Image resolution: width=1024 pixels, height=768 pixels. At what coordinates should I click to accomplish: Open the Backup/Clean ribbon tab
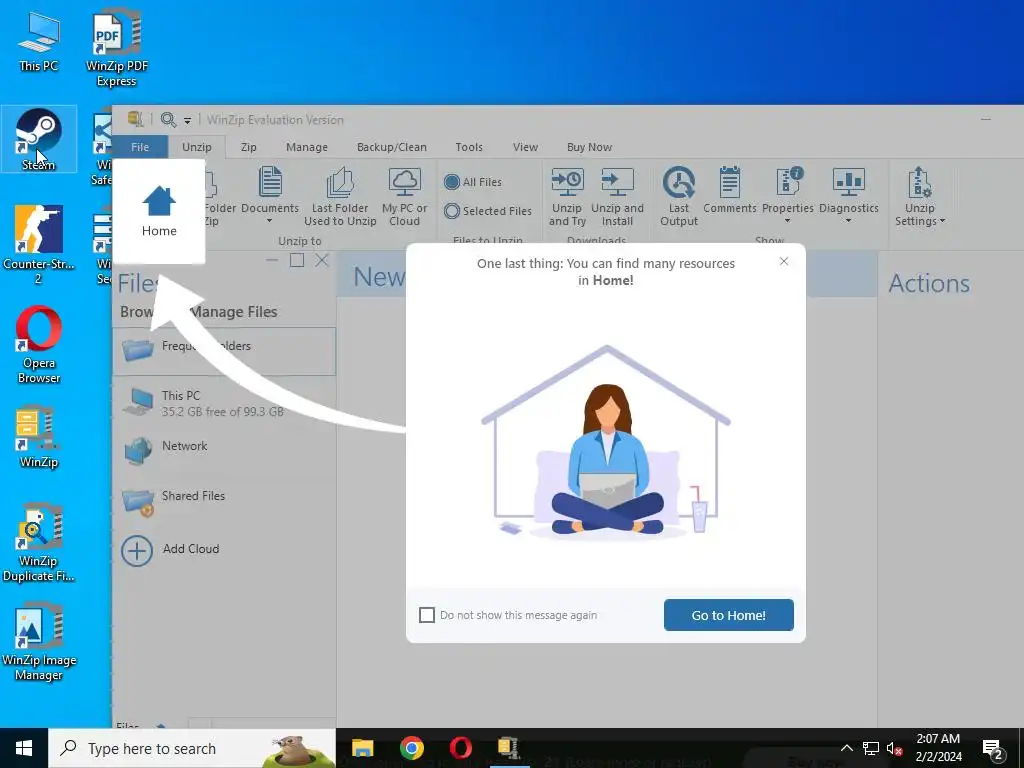click(392, 147)
